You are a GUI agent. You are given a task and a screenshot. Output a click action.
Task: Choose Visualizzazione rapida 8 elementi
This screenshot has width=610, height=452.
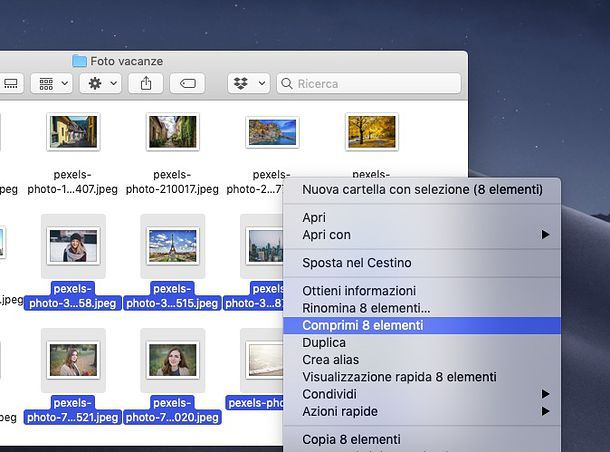click(x=422, y=377)
